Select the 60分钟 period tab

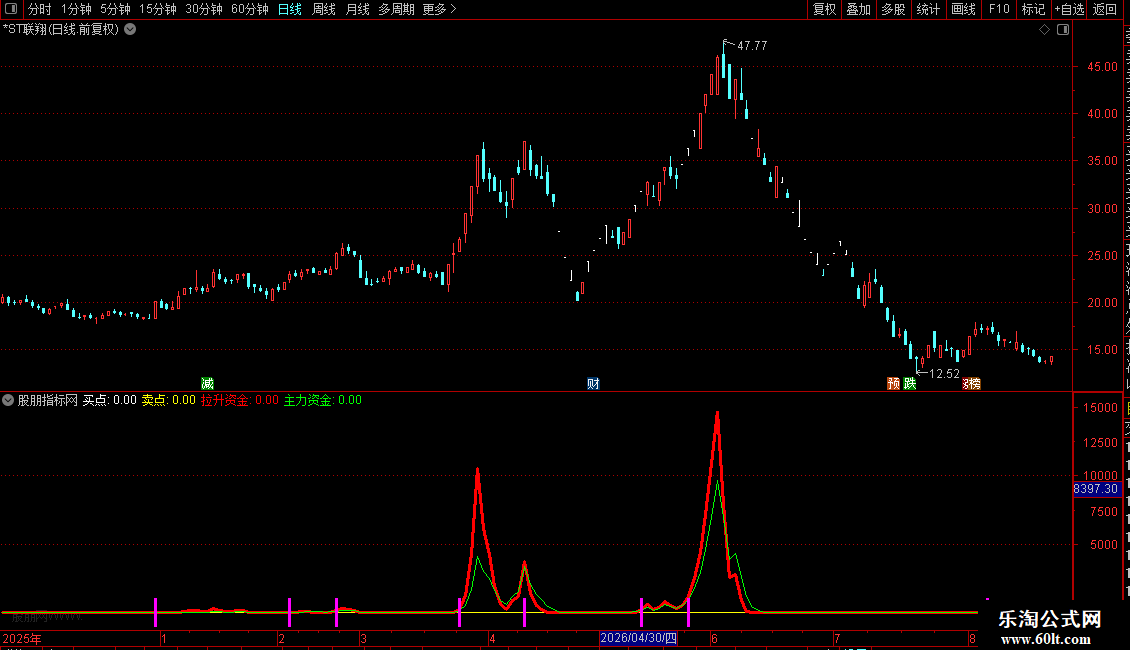[249, 9]
